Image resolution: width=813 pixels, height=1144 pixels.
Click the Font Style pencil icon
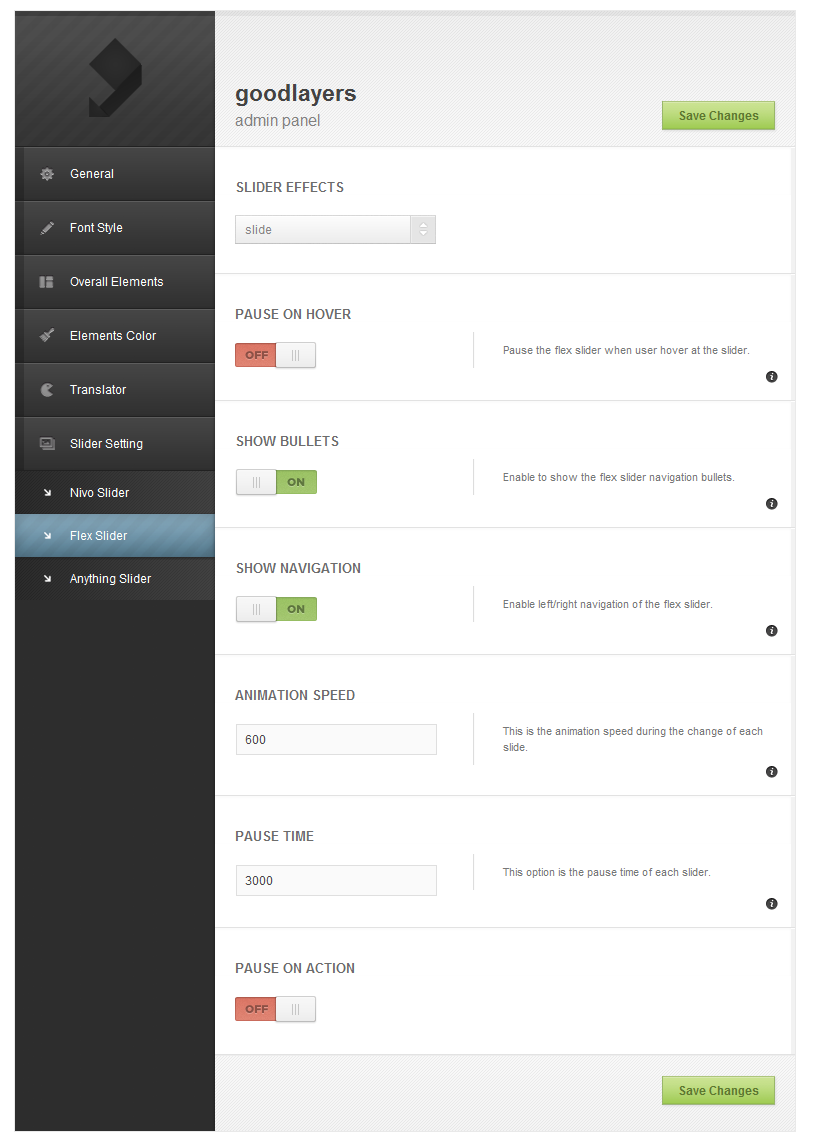(47, 228)
